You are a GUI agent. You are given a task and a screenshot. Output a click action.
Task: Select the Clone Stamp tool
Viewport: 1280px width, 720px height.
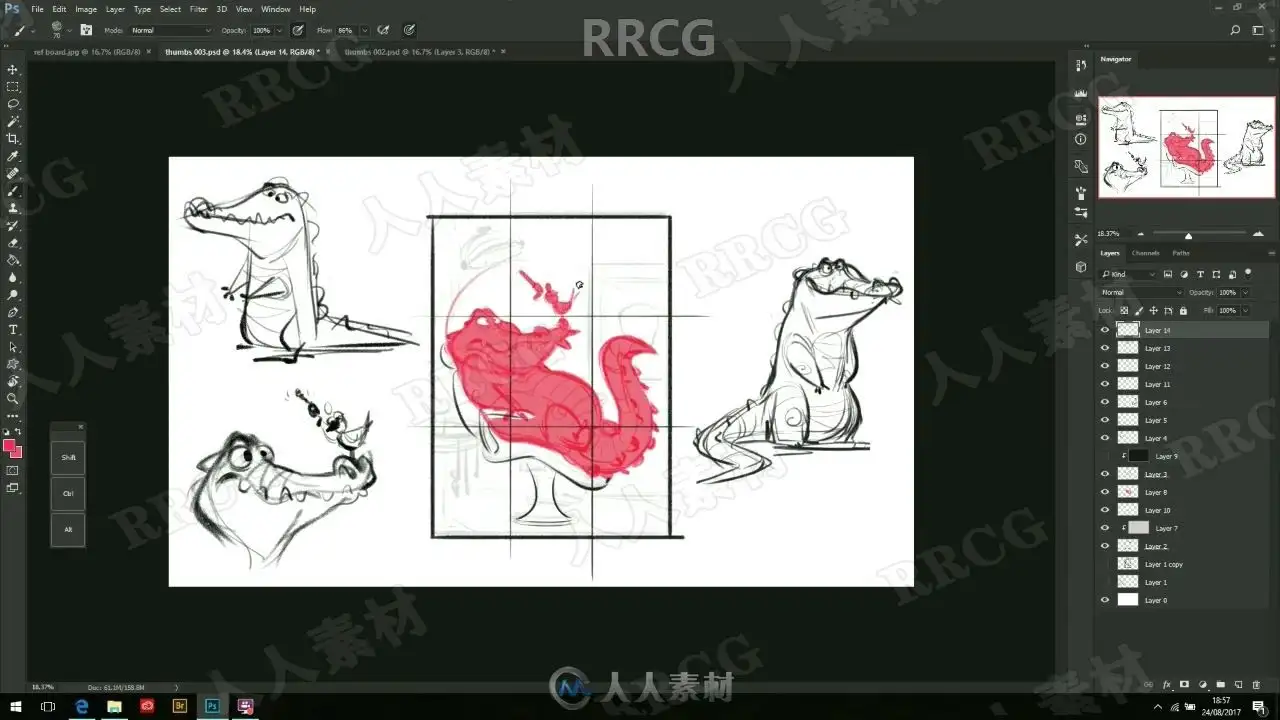click(13, 208)
